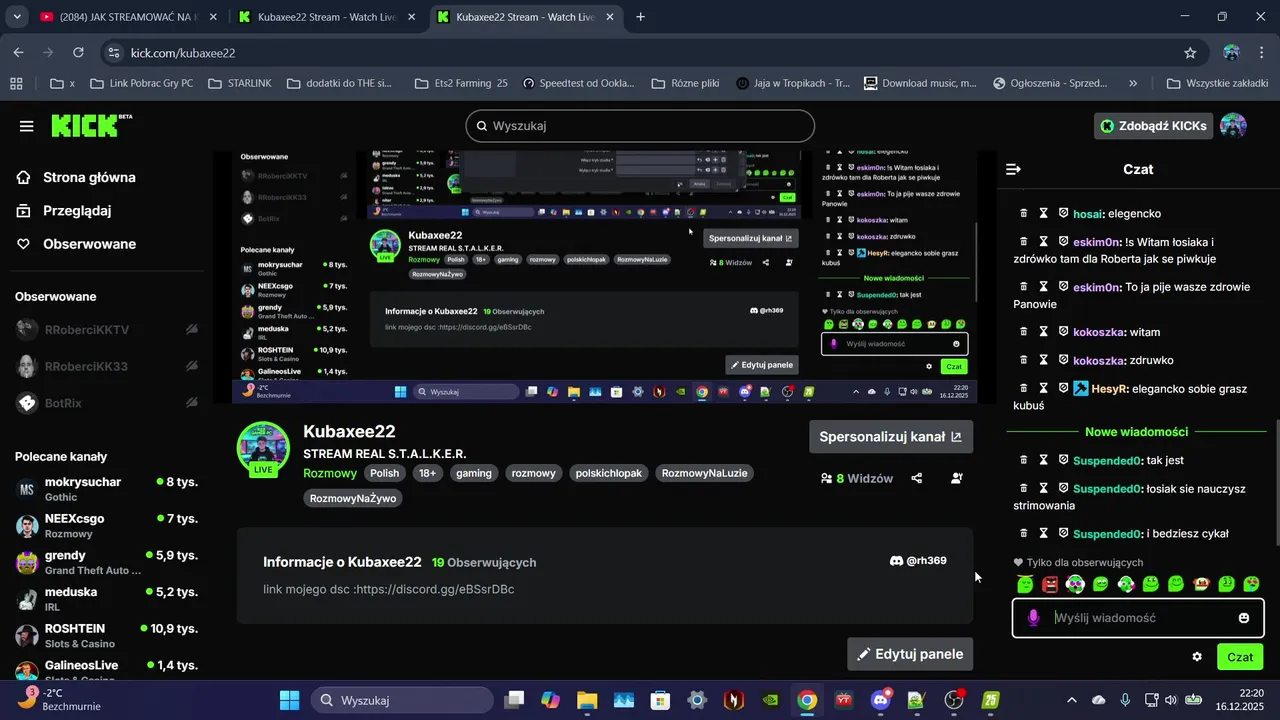Open Przeglądaj in the sidebar
The height and width of the screenshot is (720, 1280).
64,211
